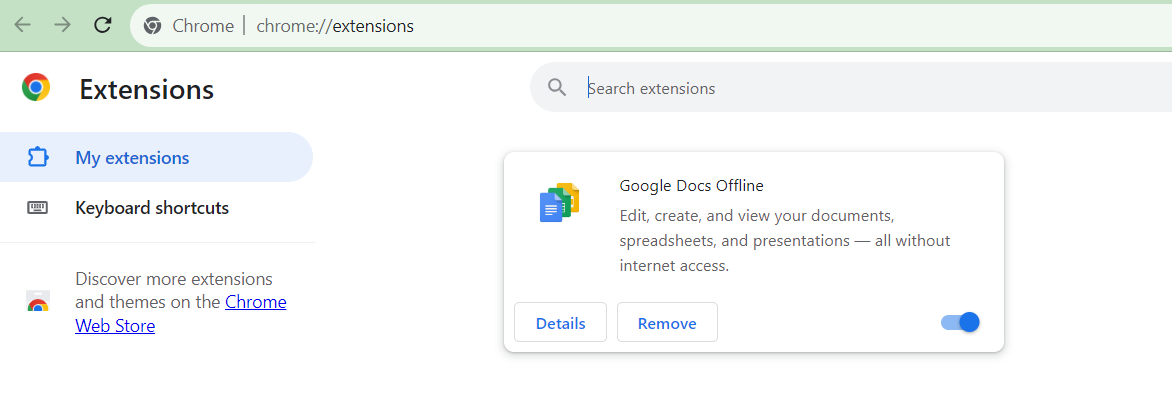
Task: Disable the Google Docs Offline toggle
Action: [960, 322]
